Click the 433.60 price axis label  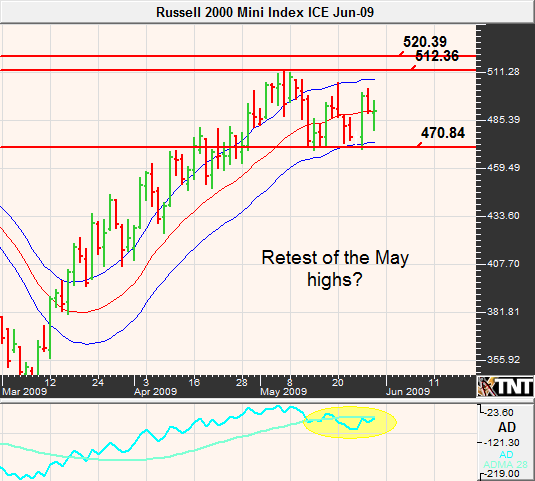[x=503, y=216]
